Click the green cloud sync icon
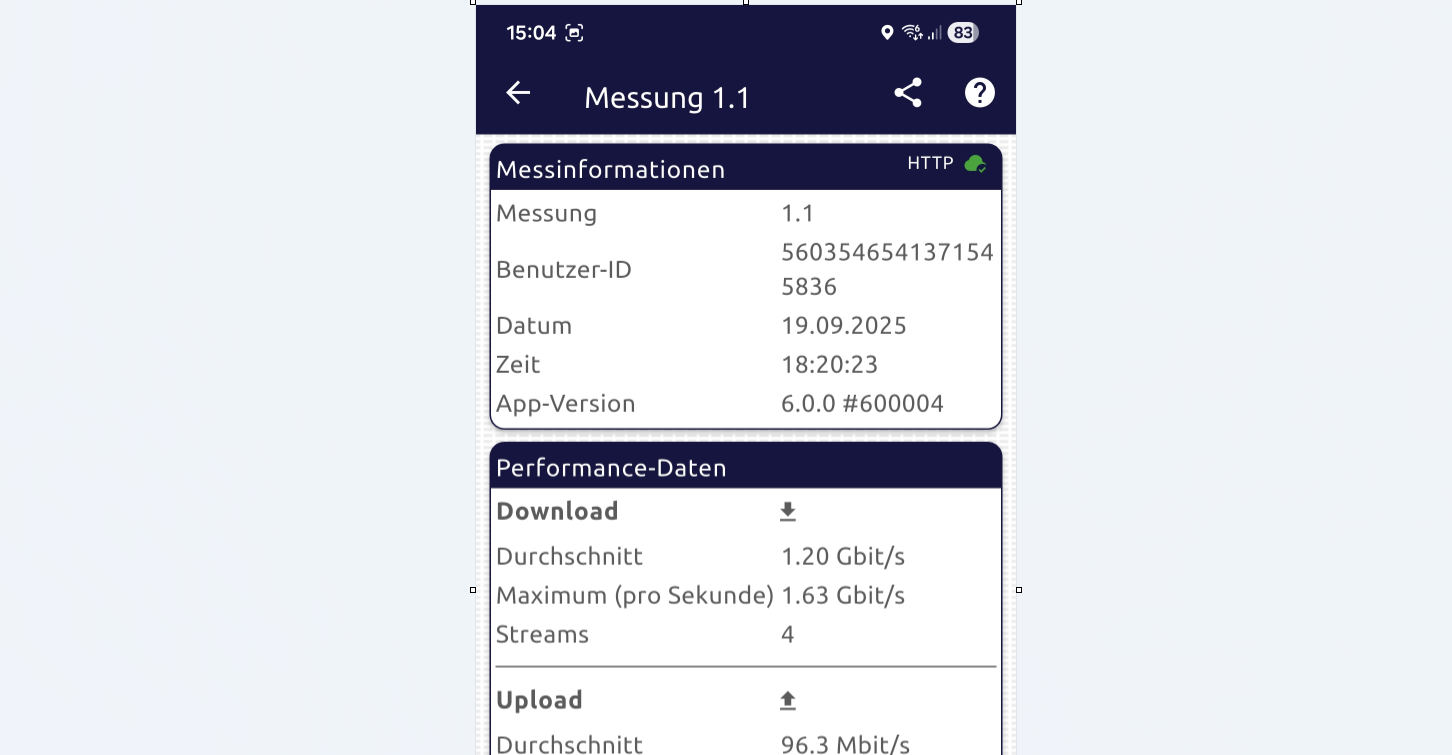The height and width of the screenshot is (755, 1452). [975, 164]
